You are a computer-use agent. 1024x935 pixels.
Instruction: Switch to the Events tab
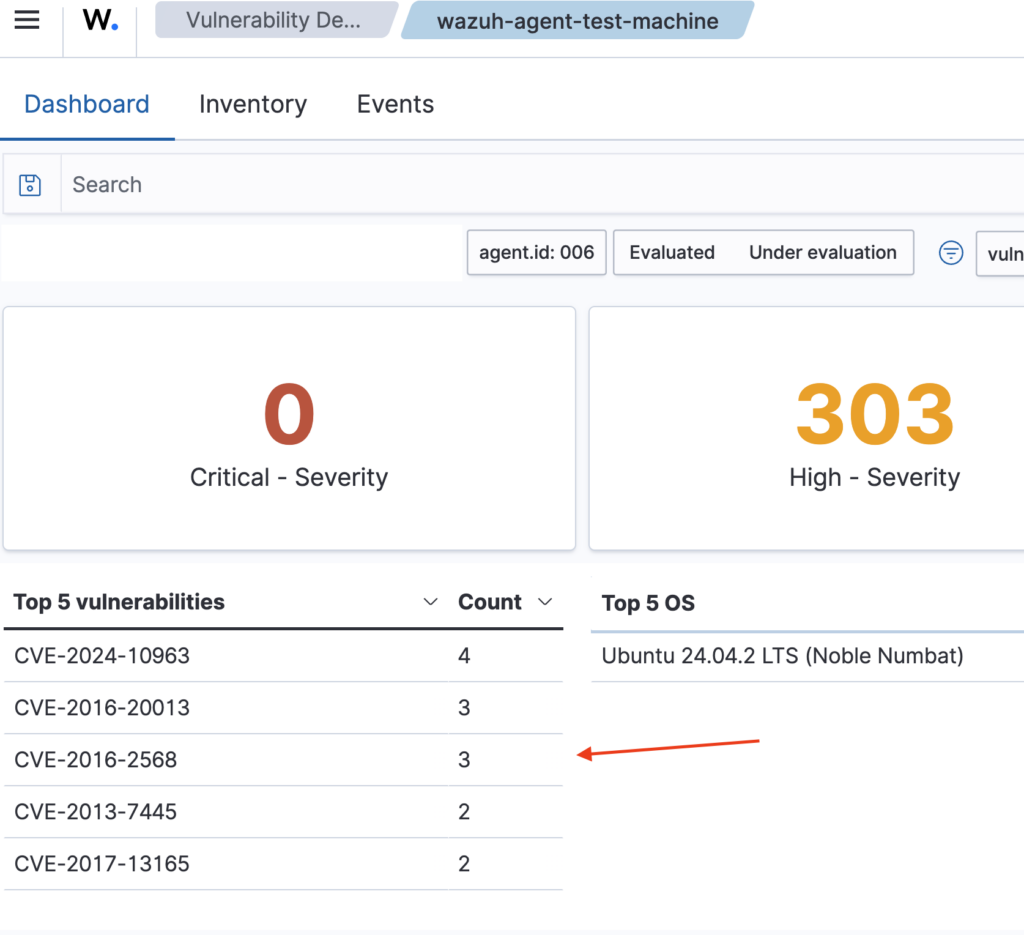395,104
